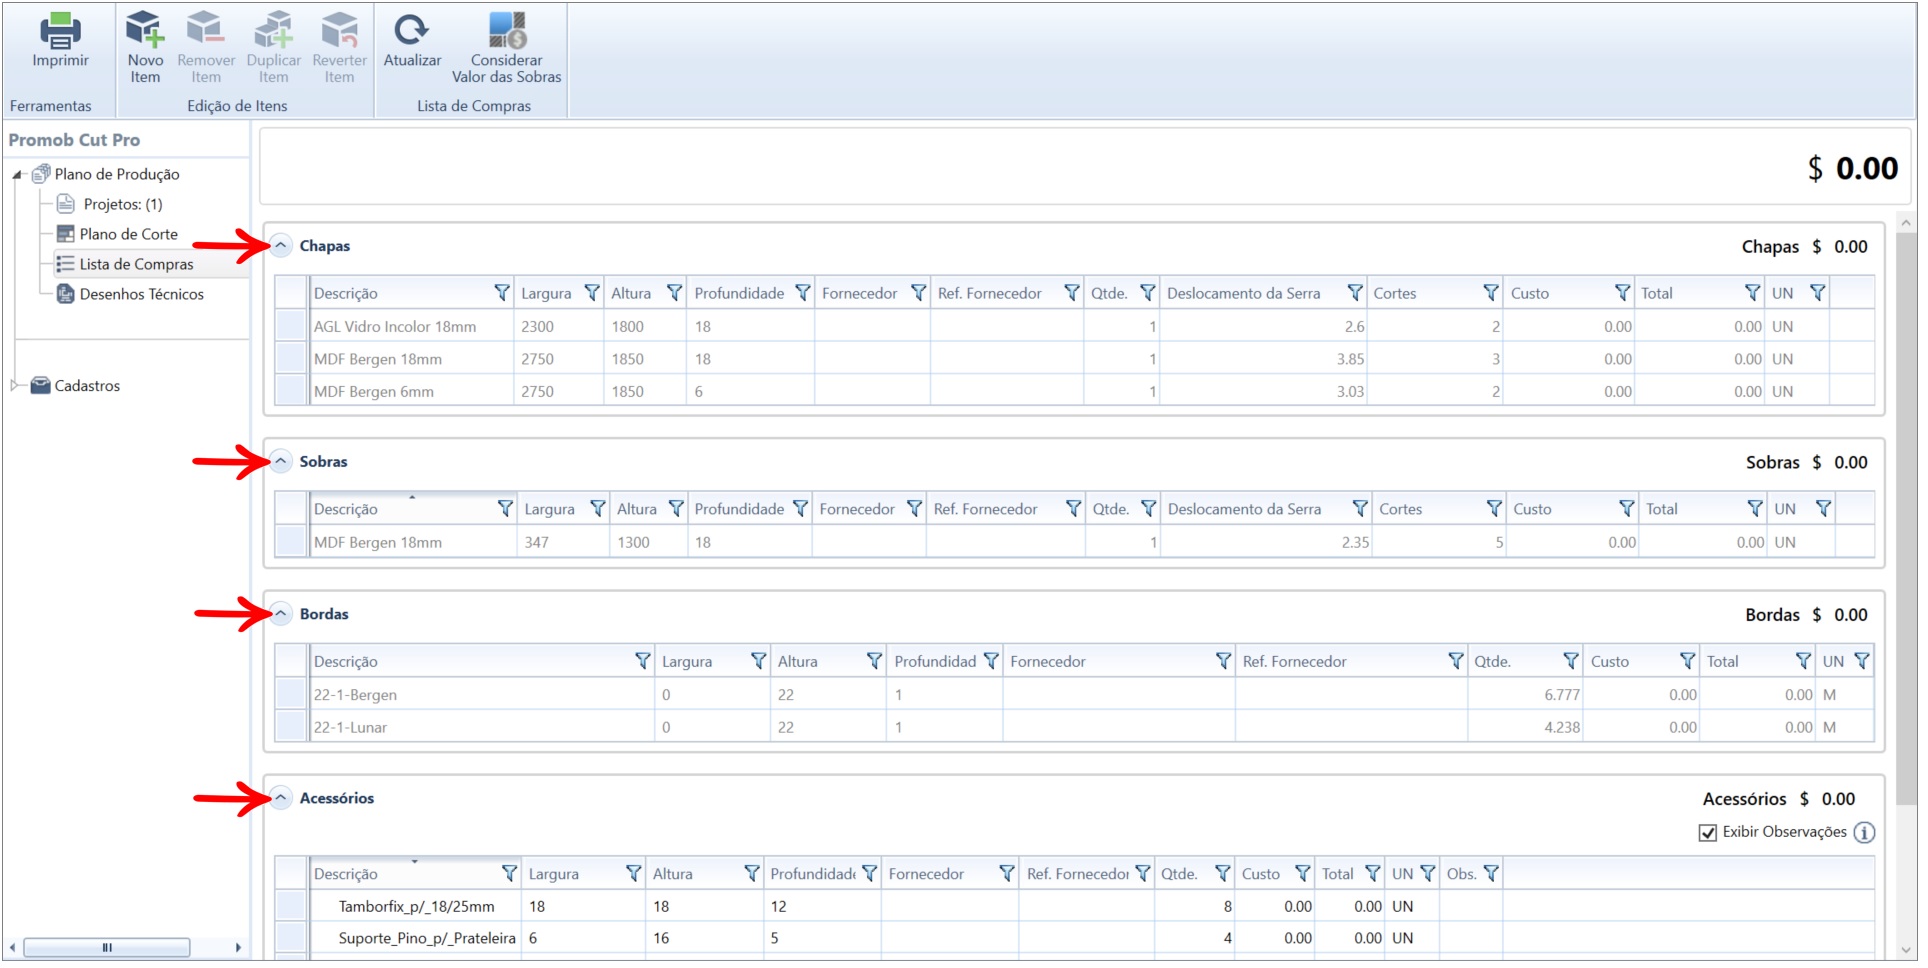Image resolution: width=1928 pixels, height=968 pixels.
Task: Select row header of 22-1-Bergen
Action: 291,694
